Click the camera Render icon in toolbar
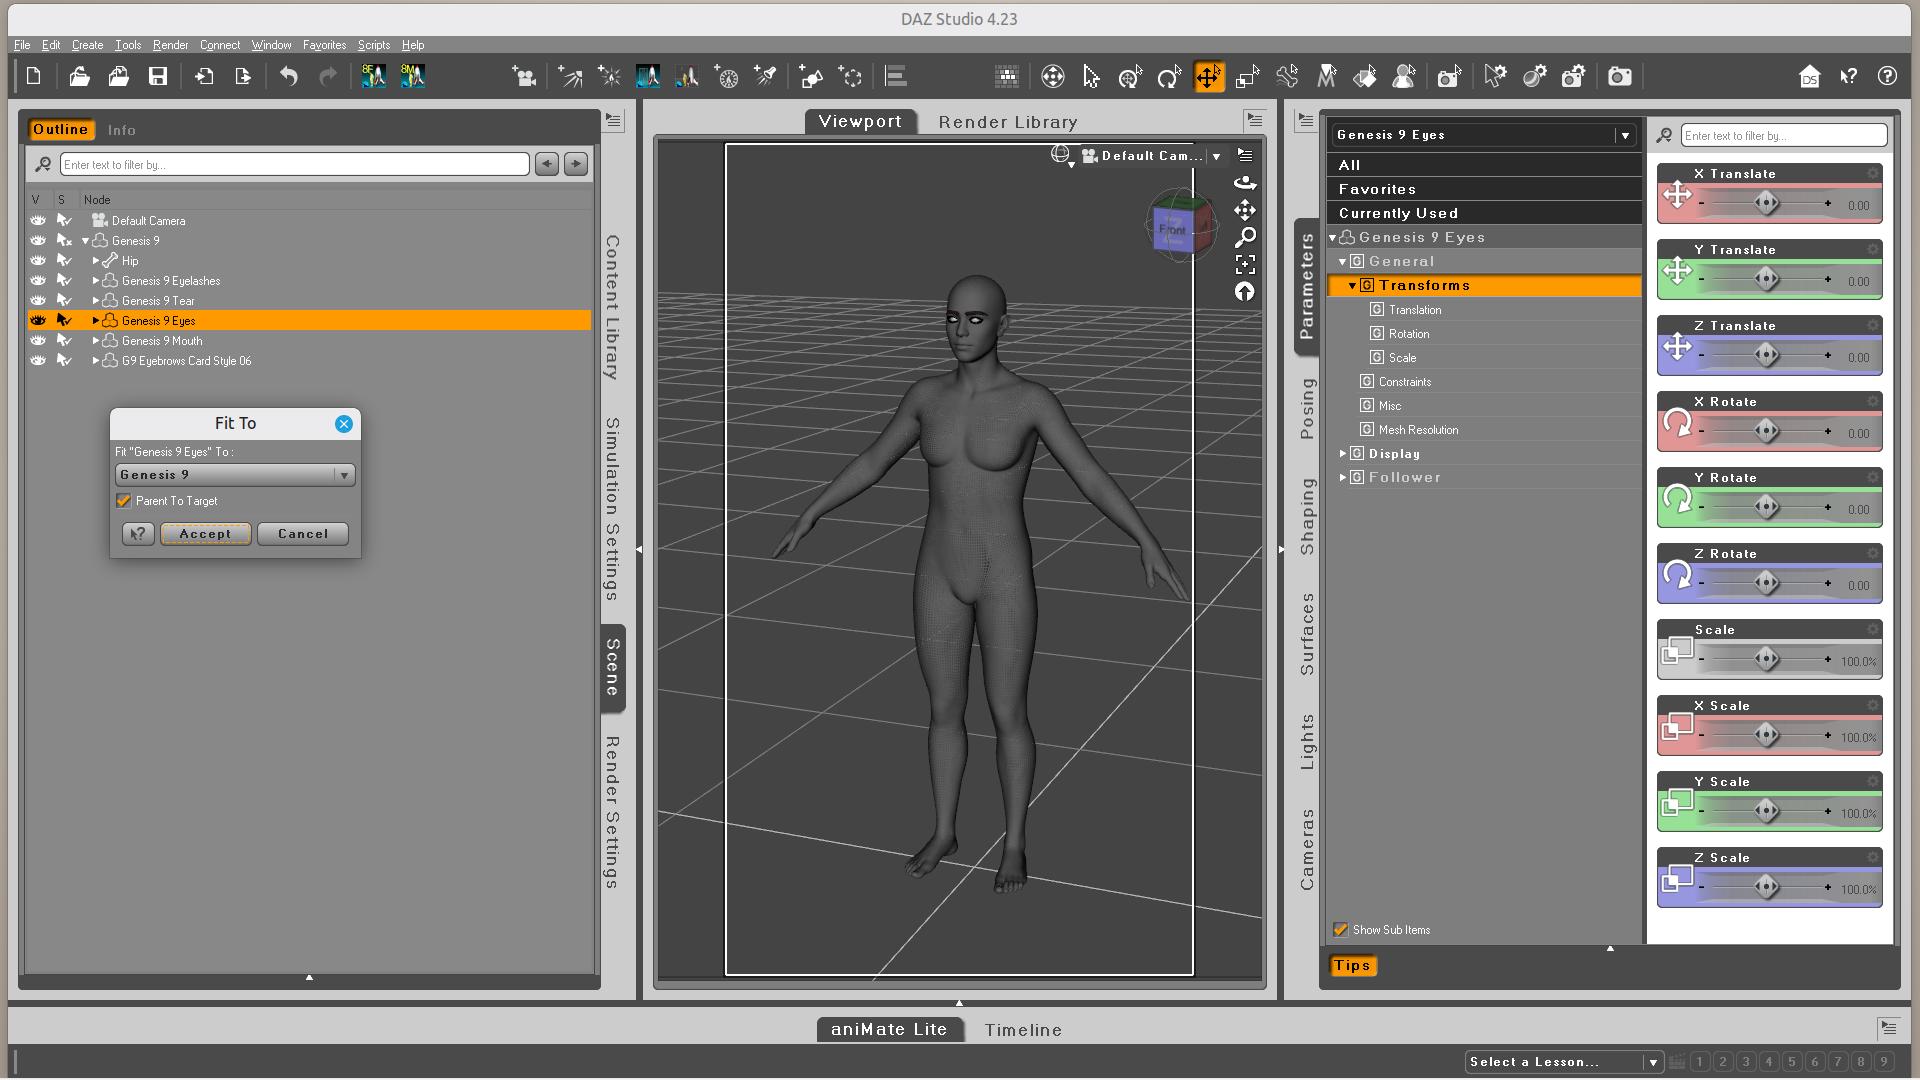Screen dimensions: 1920x1080 pyautogui.click(x=1619, y=77)
